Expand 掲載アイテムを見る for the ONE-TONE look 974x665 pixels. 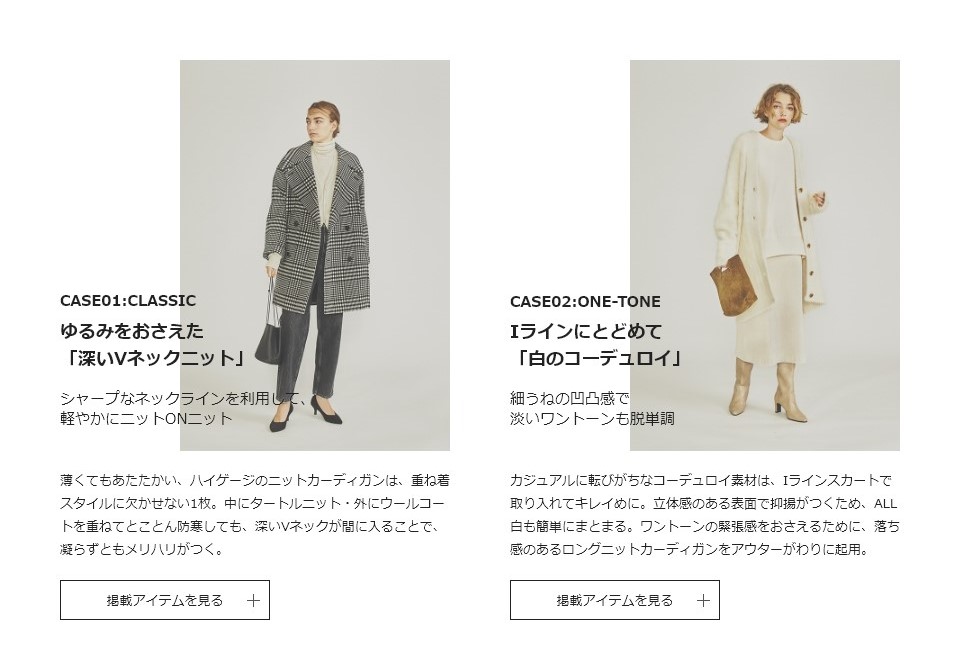(615, 600)
